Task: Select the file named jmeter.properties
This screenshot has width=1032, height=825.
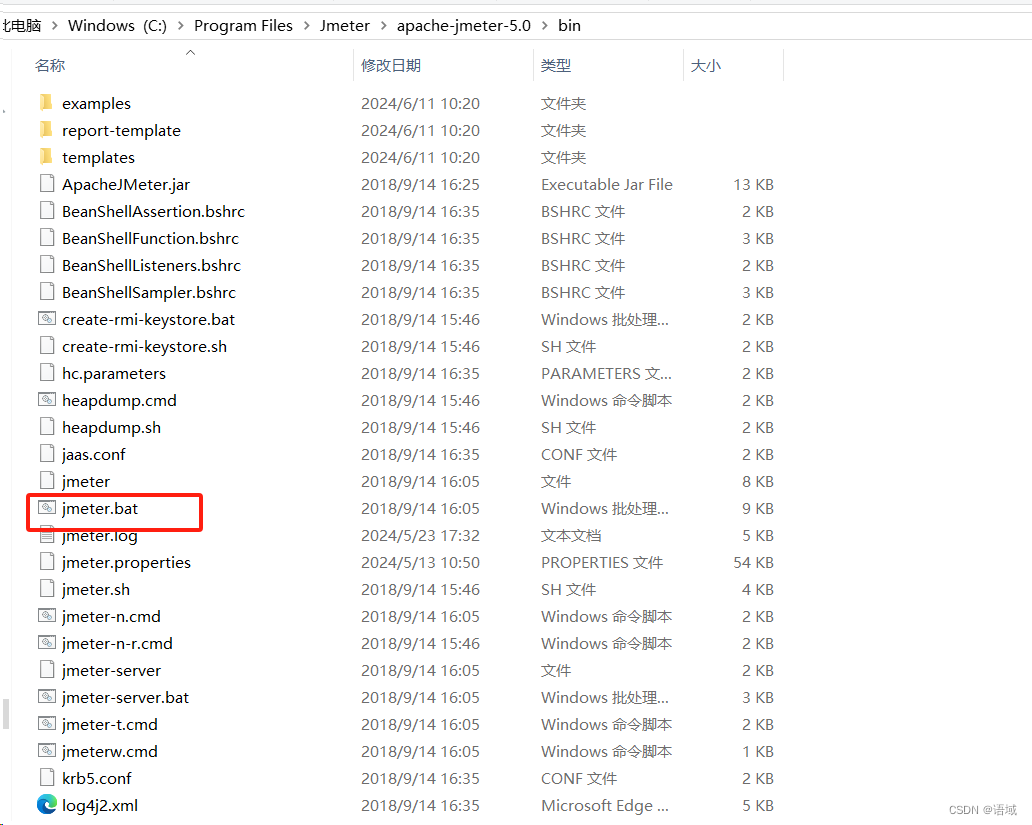Action: pos(126,562)
